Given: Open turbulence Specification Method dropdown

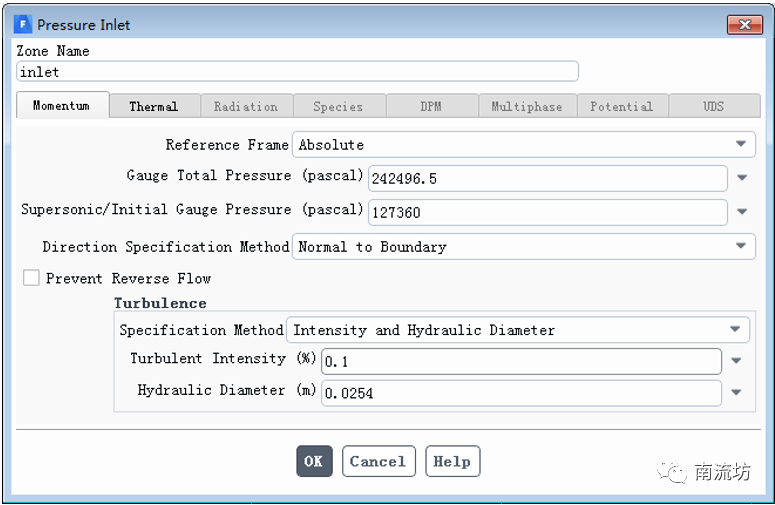Looking at the screenshot, I should tap(518, 330).
